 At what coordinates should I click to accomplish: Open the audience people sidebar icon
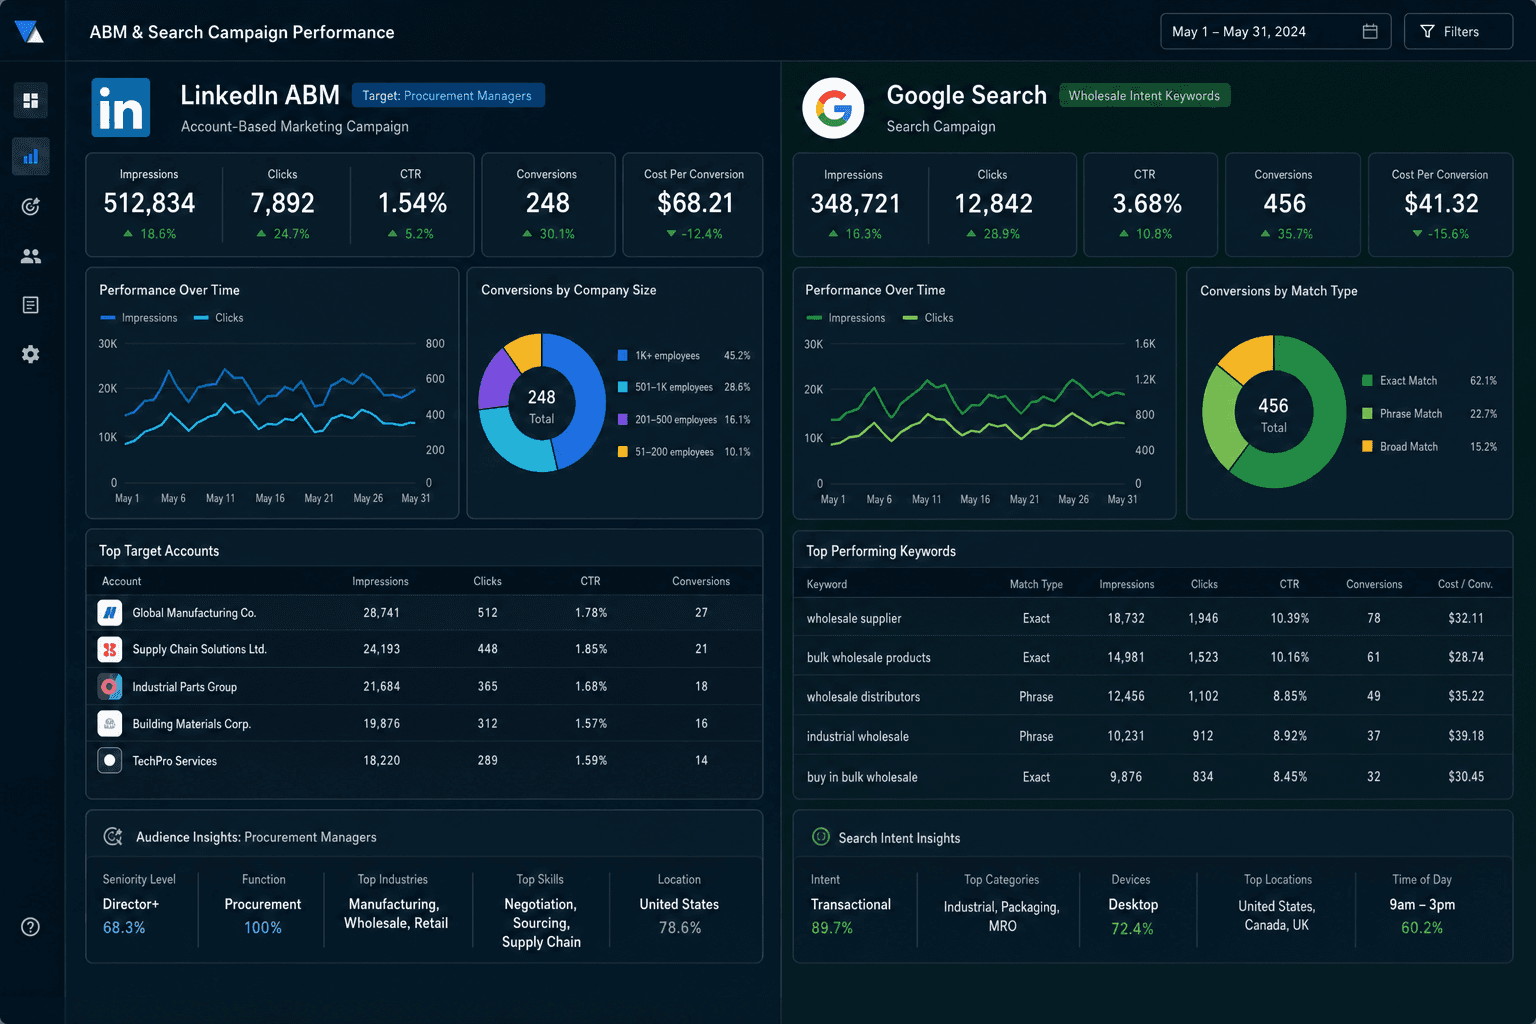31,256
